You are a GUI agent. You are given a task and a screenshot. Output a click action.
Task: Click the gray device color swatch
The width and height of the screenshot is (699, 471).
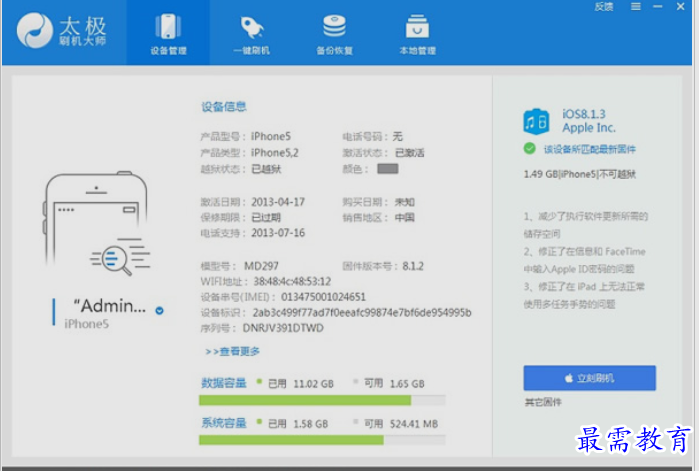pyautogui.click(x=388, y=169)
